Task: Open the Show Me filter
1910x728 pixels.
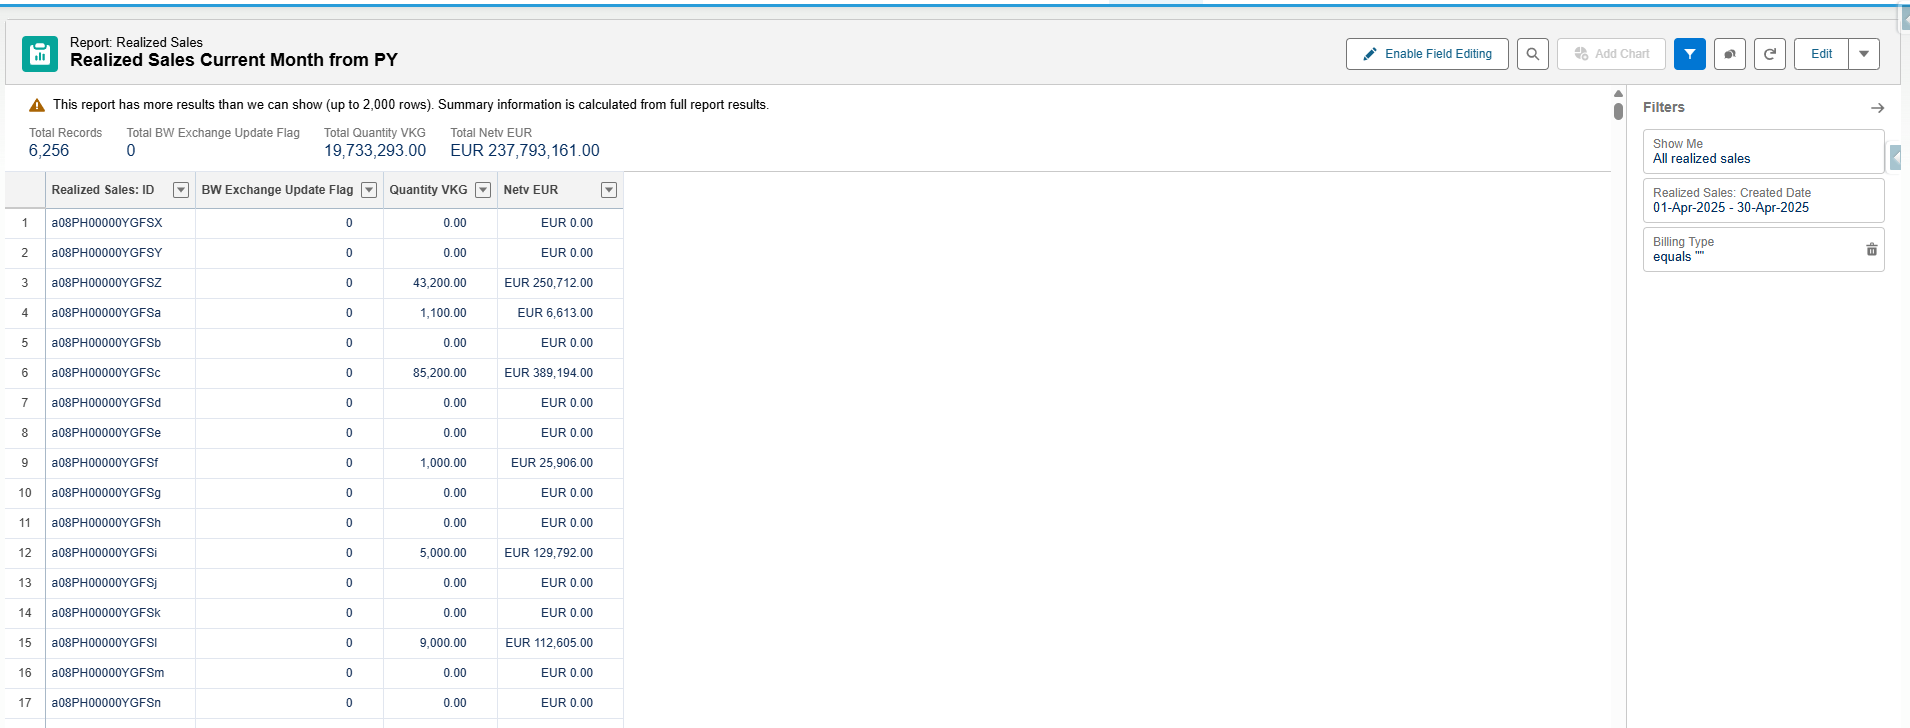Action: point(1762,151)
